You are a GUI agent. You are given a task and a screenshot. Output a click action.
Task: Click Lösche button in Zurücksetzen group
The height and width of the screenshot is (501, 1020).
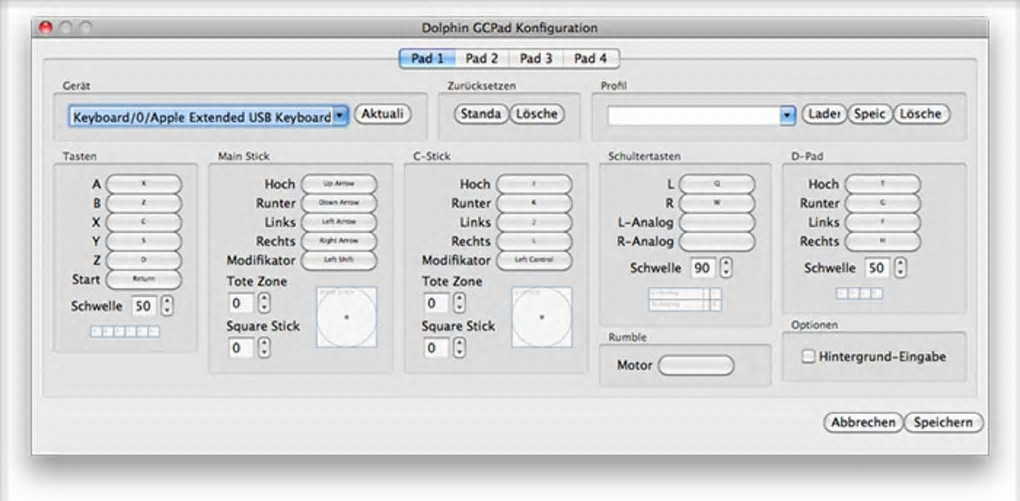[x=537, y=114]
